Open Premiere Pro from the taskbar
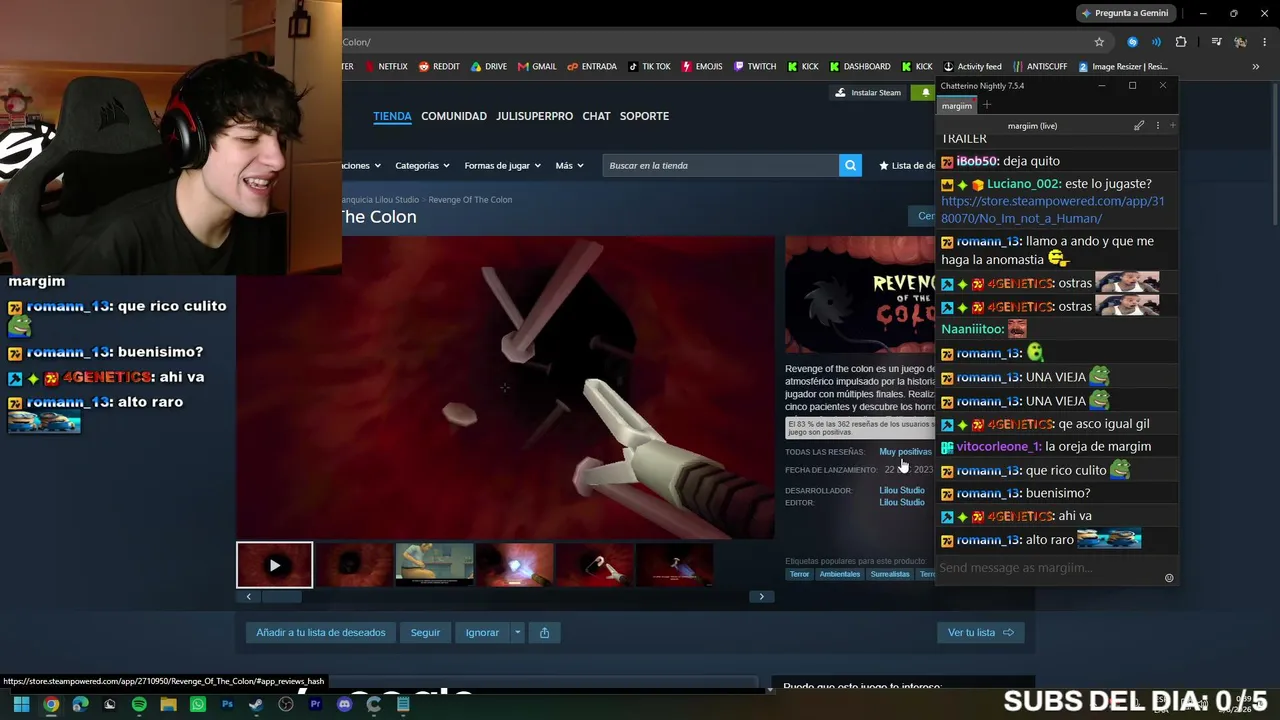Viewport: 1280px width, 720px height. [x=315, y=704]
